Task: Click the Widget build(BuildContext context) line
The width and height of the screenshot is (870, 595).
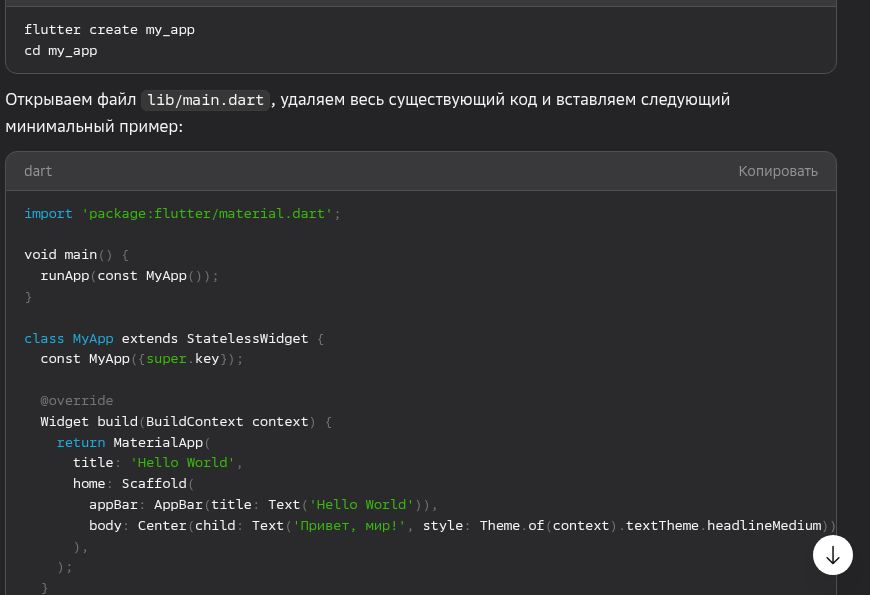Action: point(186,421)
